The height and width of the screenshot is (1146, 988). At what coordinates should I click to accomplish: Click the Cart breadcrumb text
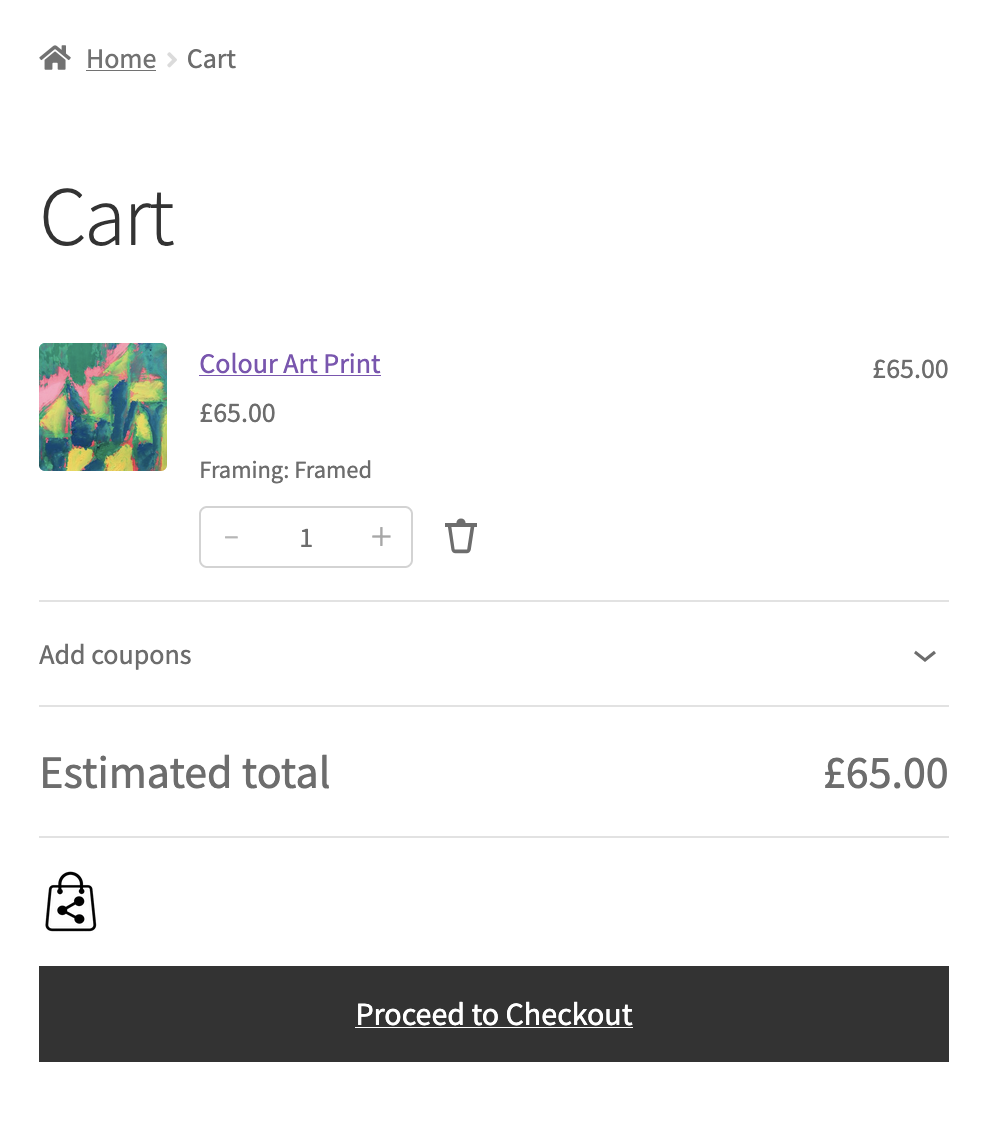211,59
